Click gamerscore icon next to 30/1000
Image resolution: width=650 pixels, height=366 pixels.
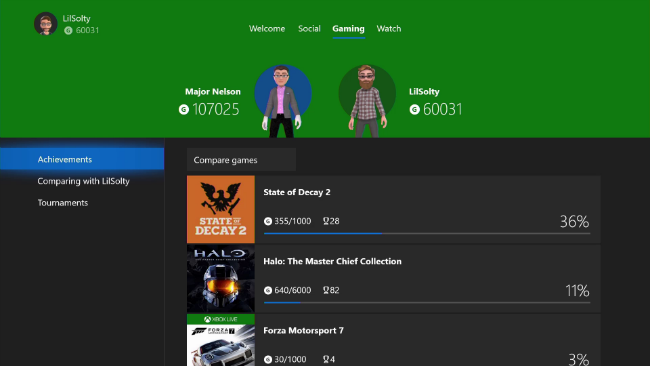[x=268, y=359]
